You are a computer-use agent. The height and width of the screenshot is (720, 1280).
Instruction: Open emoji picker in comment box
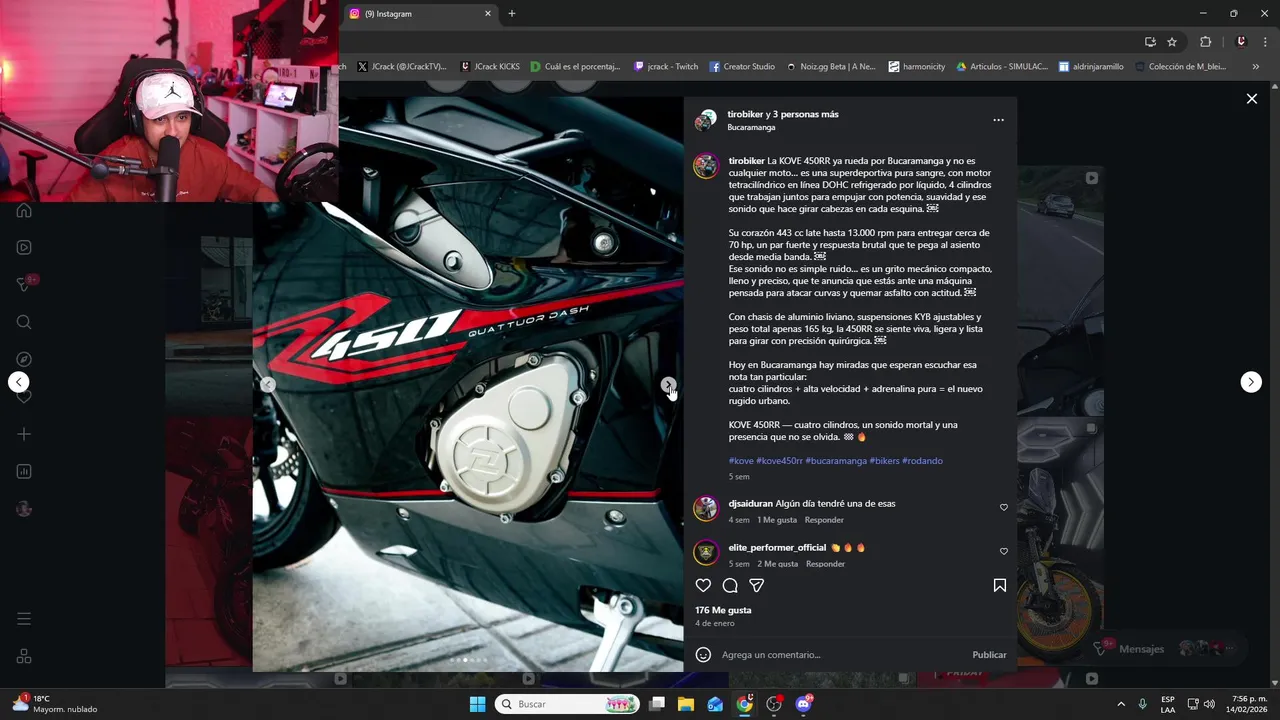click(703, 654)
